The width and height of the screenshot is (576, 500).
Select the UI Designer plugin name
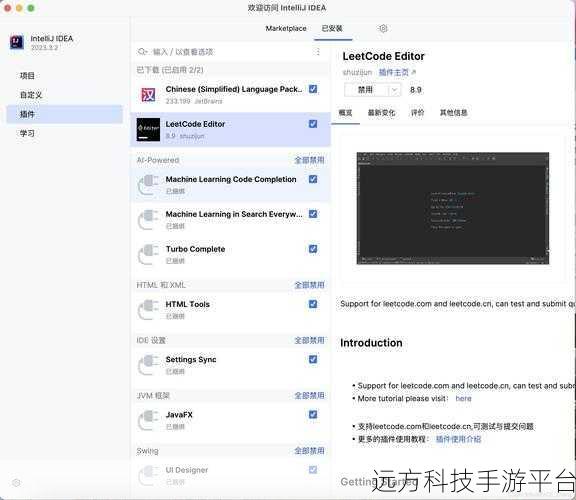pyautogui.click(x=187, y=470)
